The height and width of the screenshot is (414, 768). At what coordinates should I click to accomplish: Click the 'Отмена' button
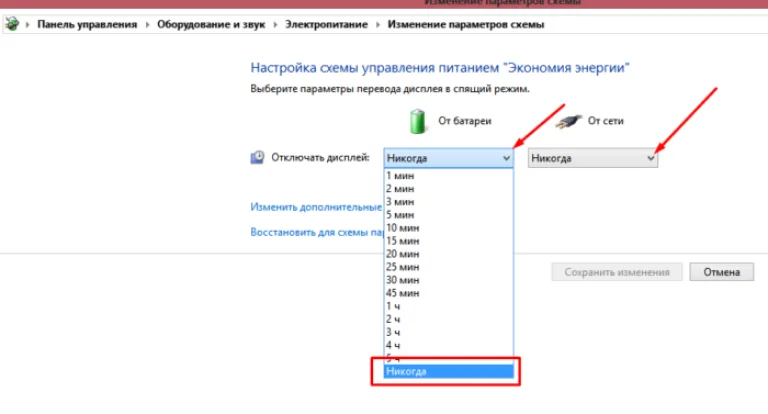pos(721,272)
